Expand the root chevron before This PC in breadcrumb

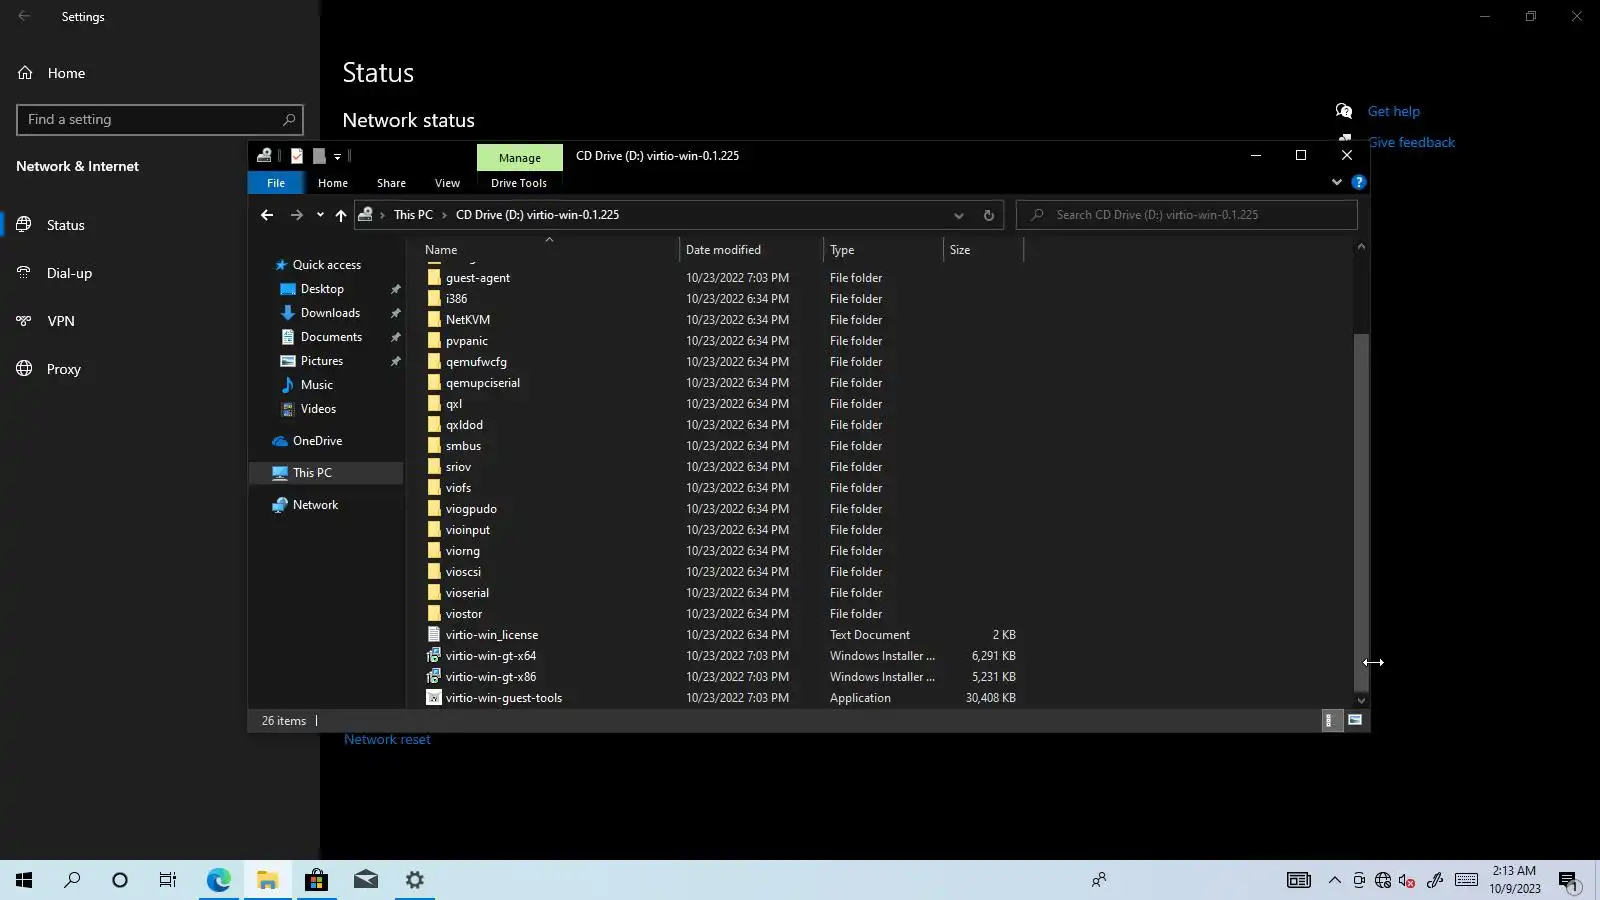coord(382,215)
